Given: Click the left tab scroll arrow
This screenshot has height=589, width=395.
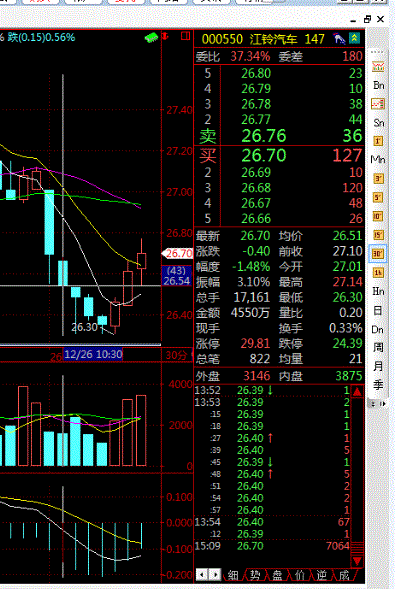Looking at the screenshot, I should coord(202,574).
